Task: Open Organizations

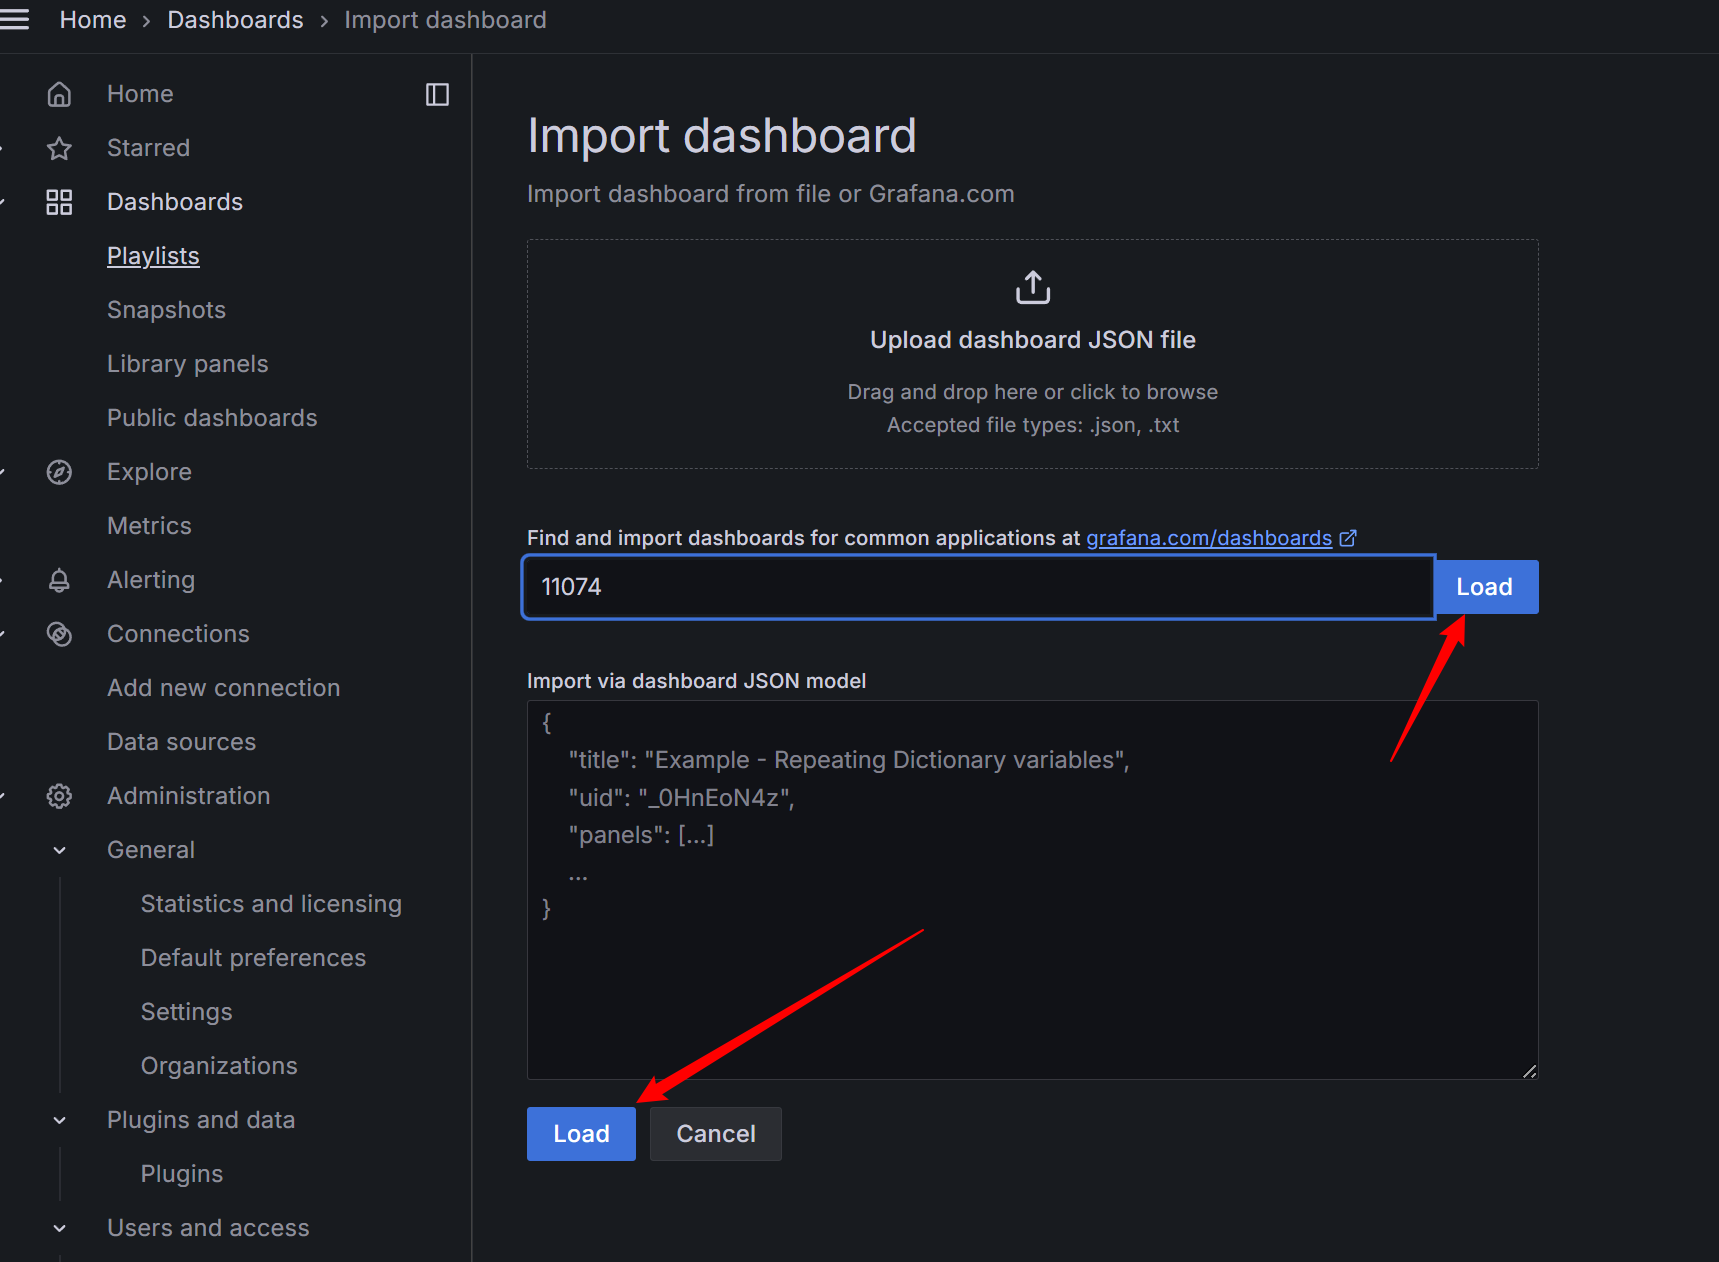Action: (219, 1066)
